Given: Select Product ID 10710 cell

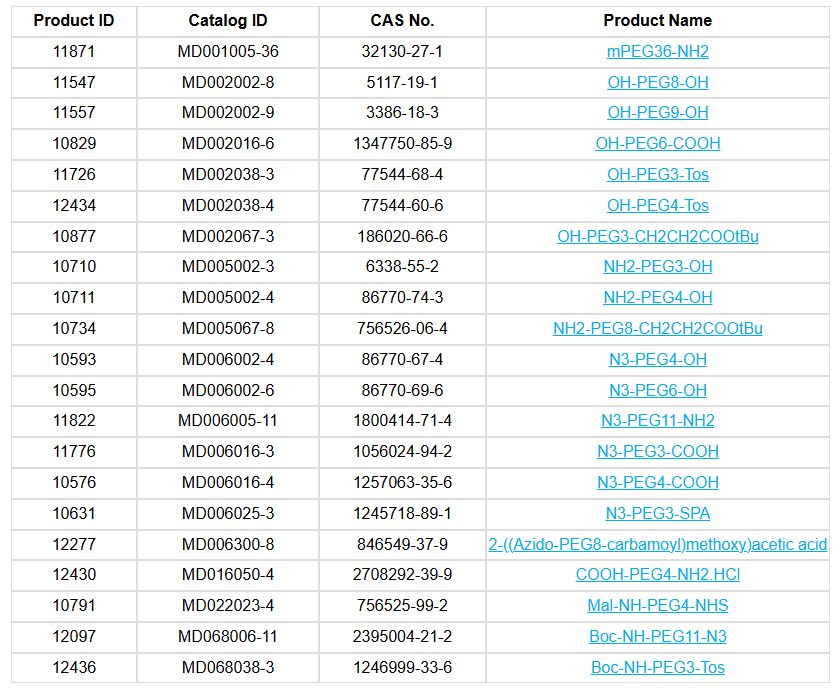Looking at the screenshot, I should [74, 266].
